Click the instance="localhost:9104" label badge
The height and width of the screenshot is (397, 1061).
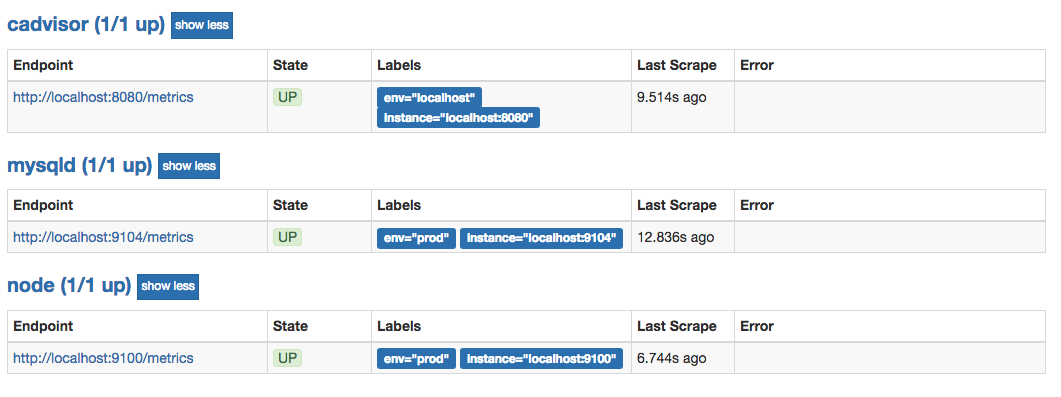(541, 238)
